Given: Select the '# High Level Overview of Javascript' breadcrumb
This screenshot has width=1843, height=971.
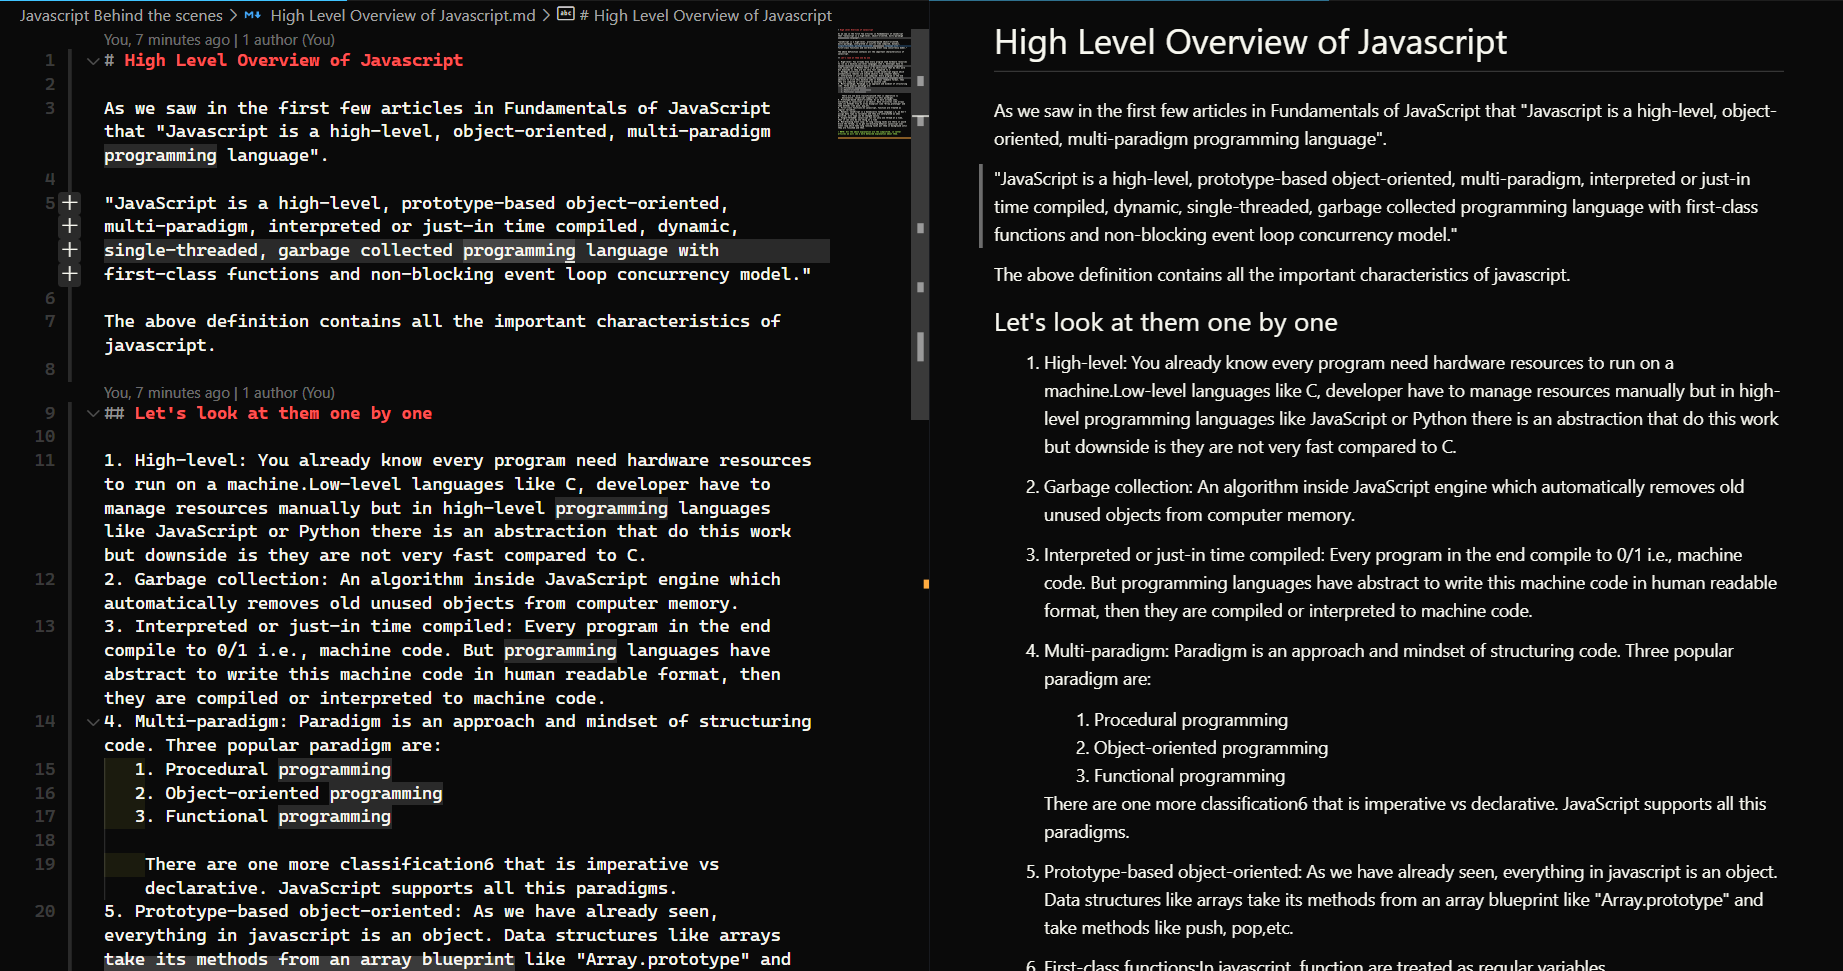Looking at the screenshot, I should [706, 15].
